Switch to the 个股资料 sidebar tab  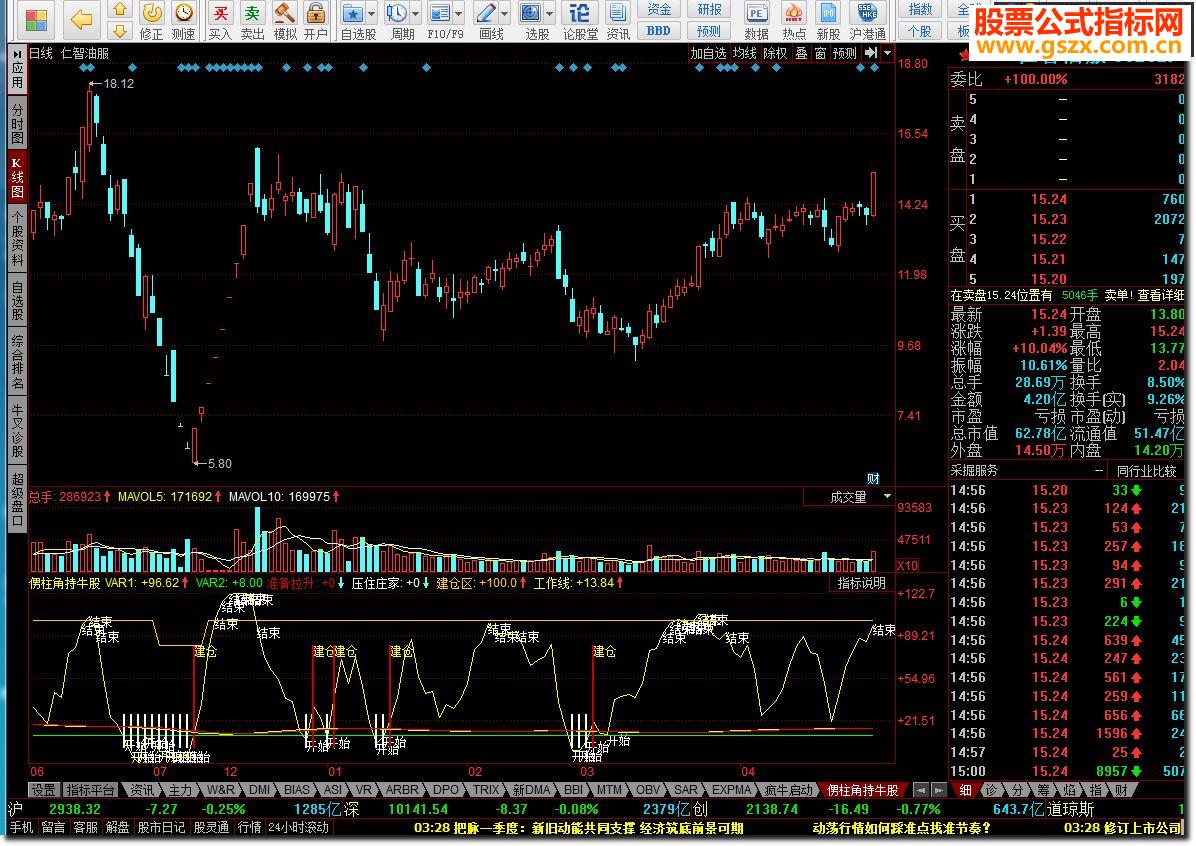17,239
